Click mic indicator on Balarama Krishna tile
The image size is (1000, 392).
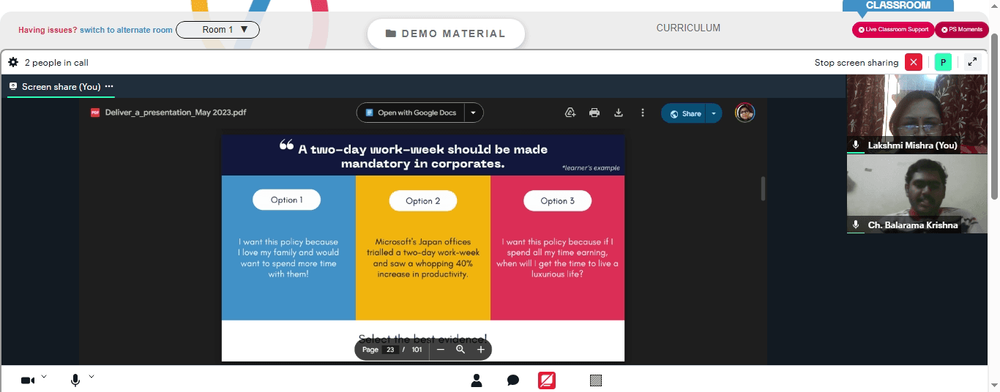(x=856, y=225)
